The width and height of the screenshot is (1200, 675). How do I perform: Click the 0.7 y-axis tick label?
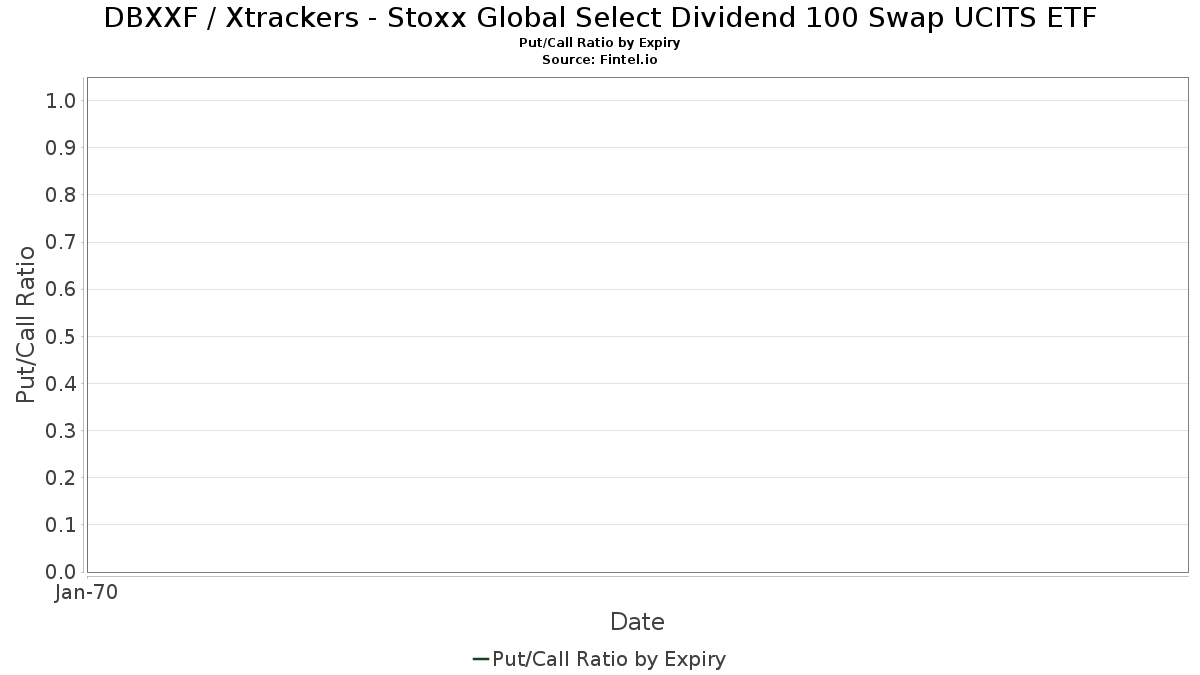[x=61, y=242]
